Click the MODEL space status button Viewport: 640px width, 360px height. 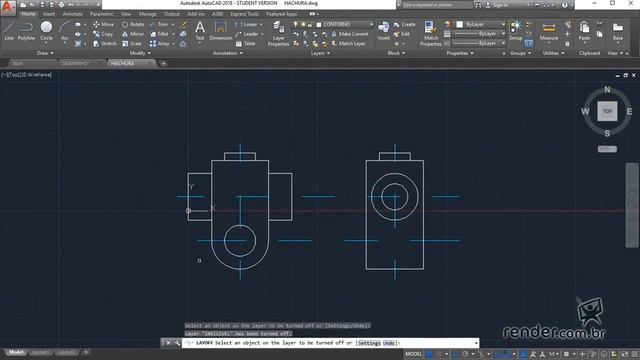[x=413, y=354]
